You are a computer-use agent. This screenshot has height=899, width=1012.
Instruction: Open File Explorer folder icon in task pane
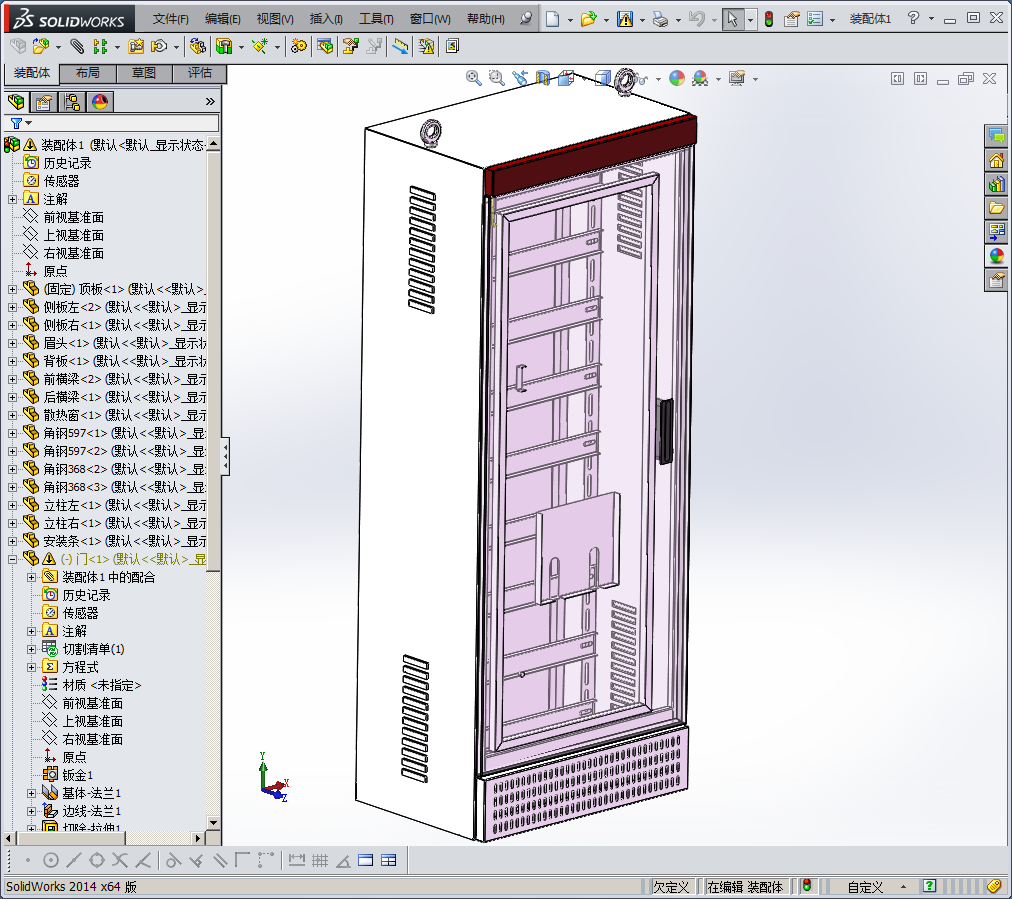(x=997, y=207)
